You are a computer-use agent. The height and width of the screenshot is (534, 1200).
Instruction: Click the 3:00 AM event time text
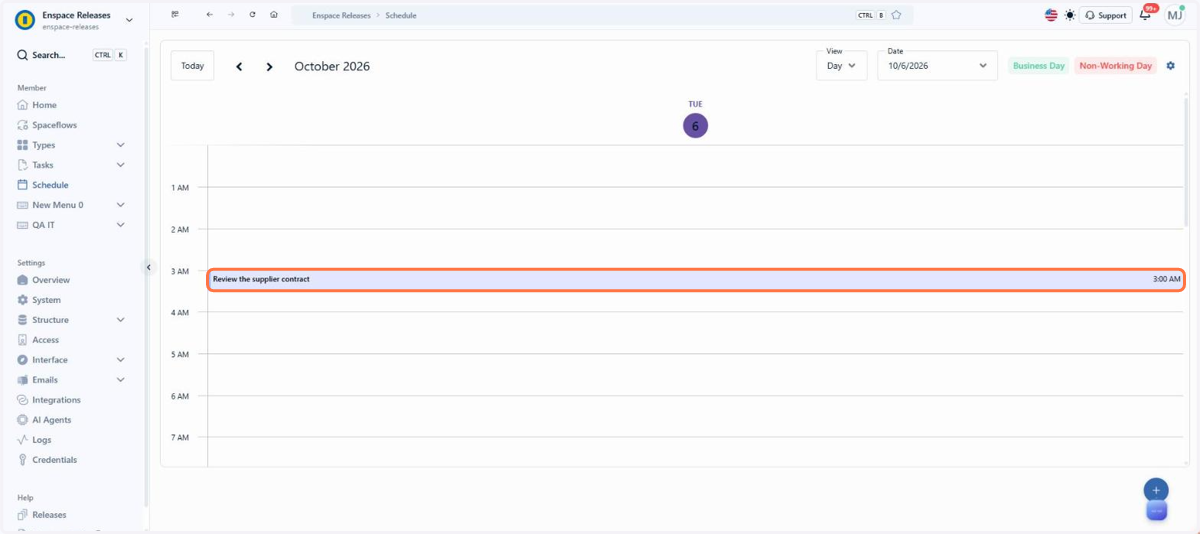click(x=1166, y=279)
